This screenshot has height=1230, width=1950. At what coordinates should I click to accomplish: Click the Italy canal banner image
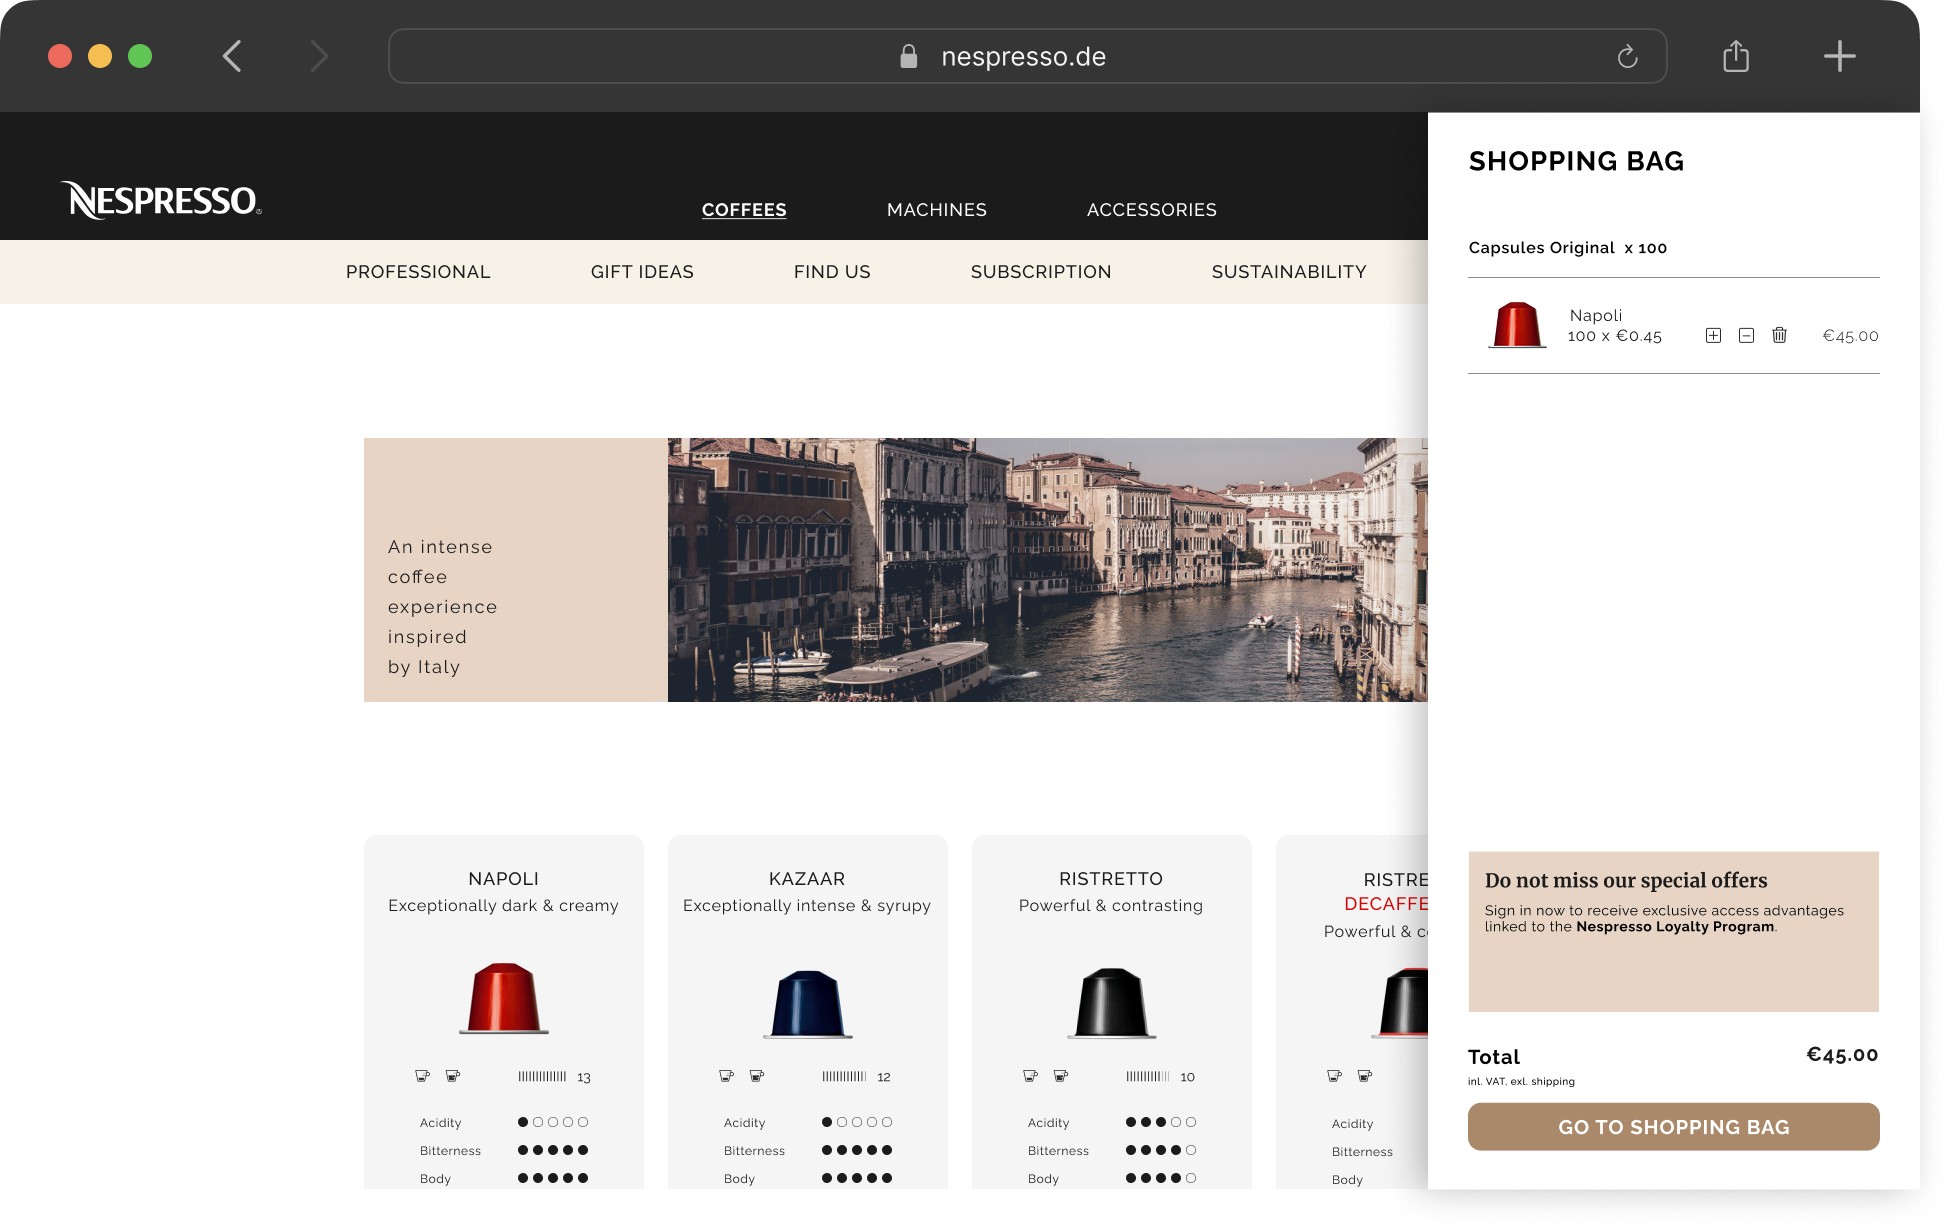tap(1046, 570)
